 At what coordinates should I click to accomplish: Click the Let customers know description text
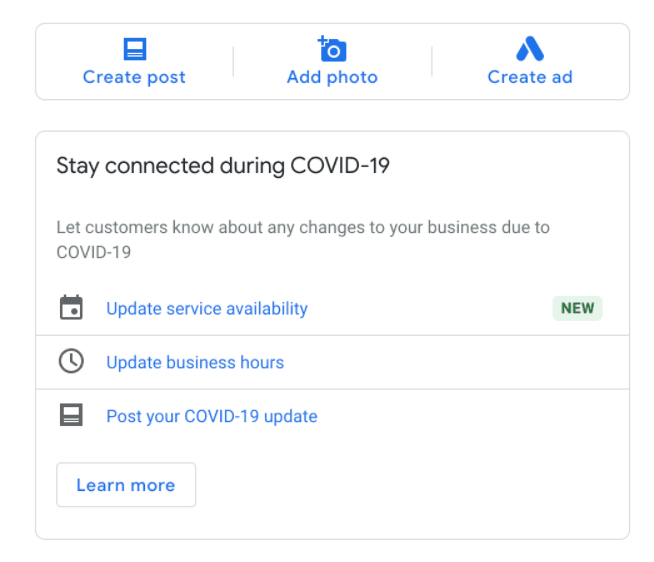coord(303,239)
